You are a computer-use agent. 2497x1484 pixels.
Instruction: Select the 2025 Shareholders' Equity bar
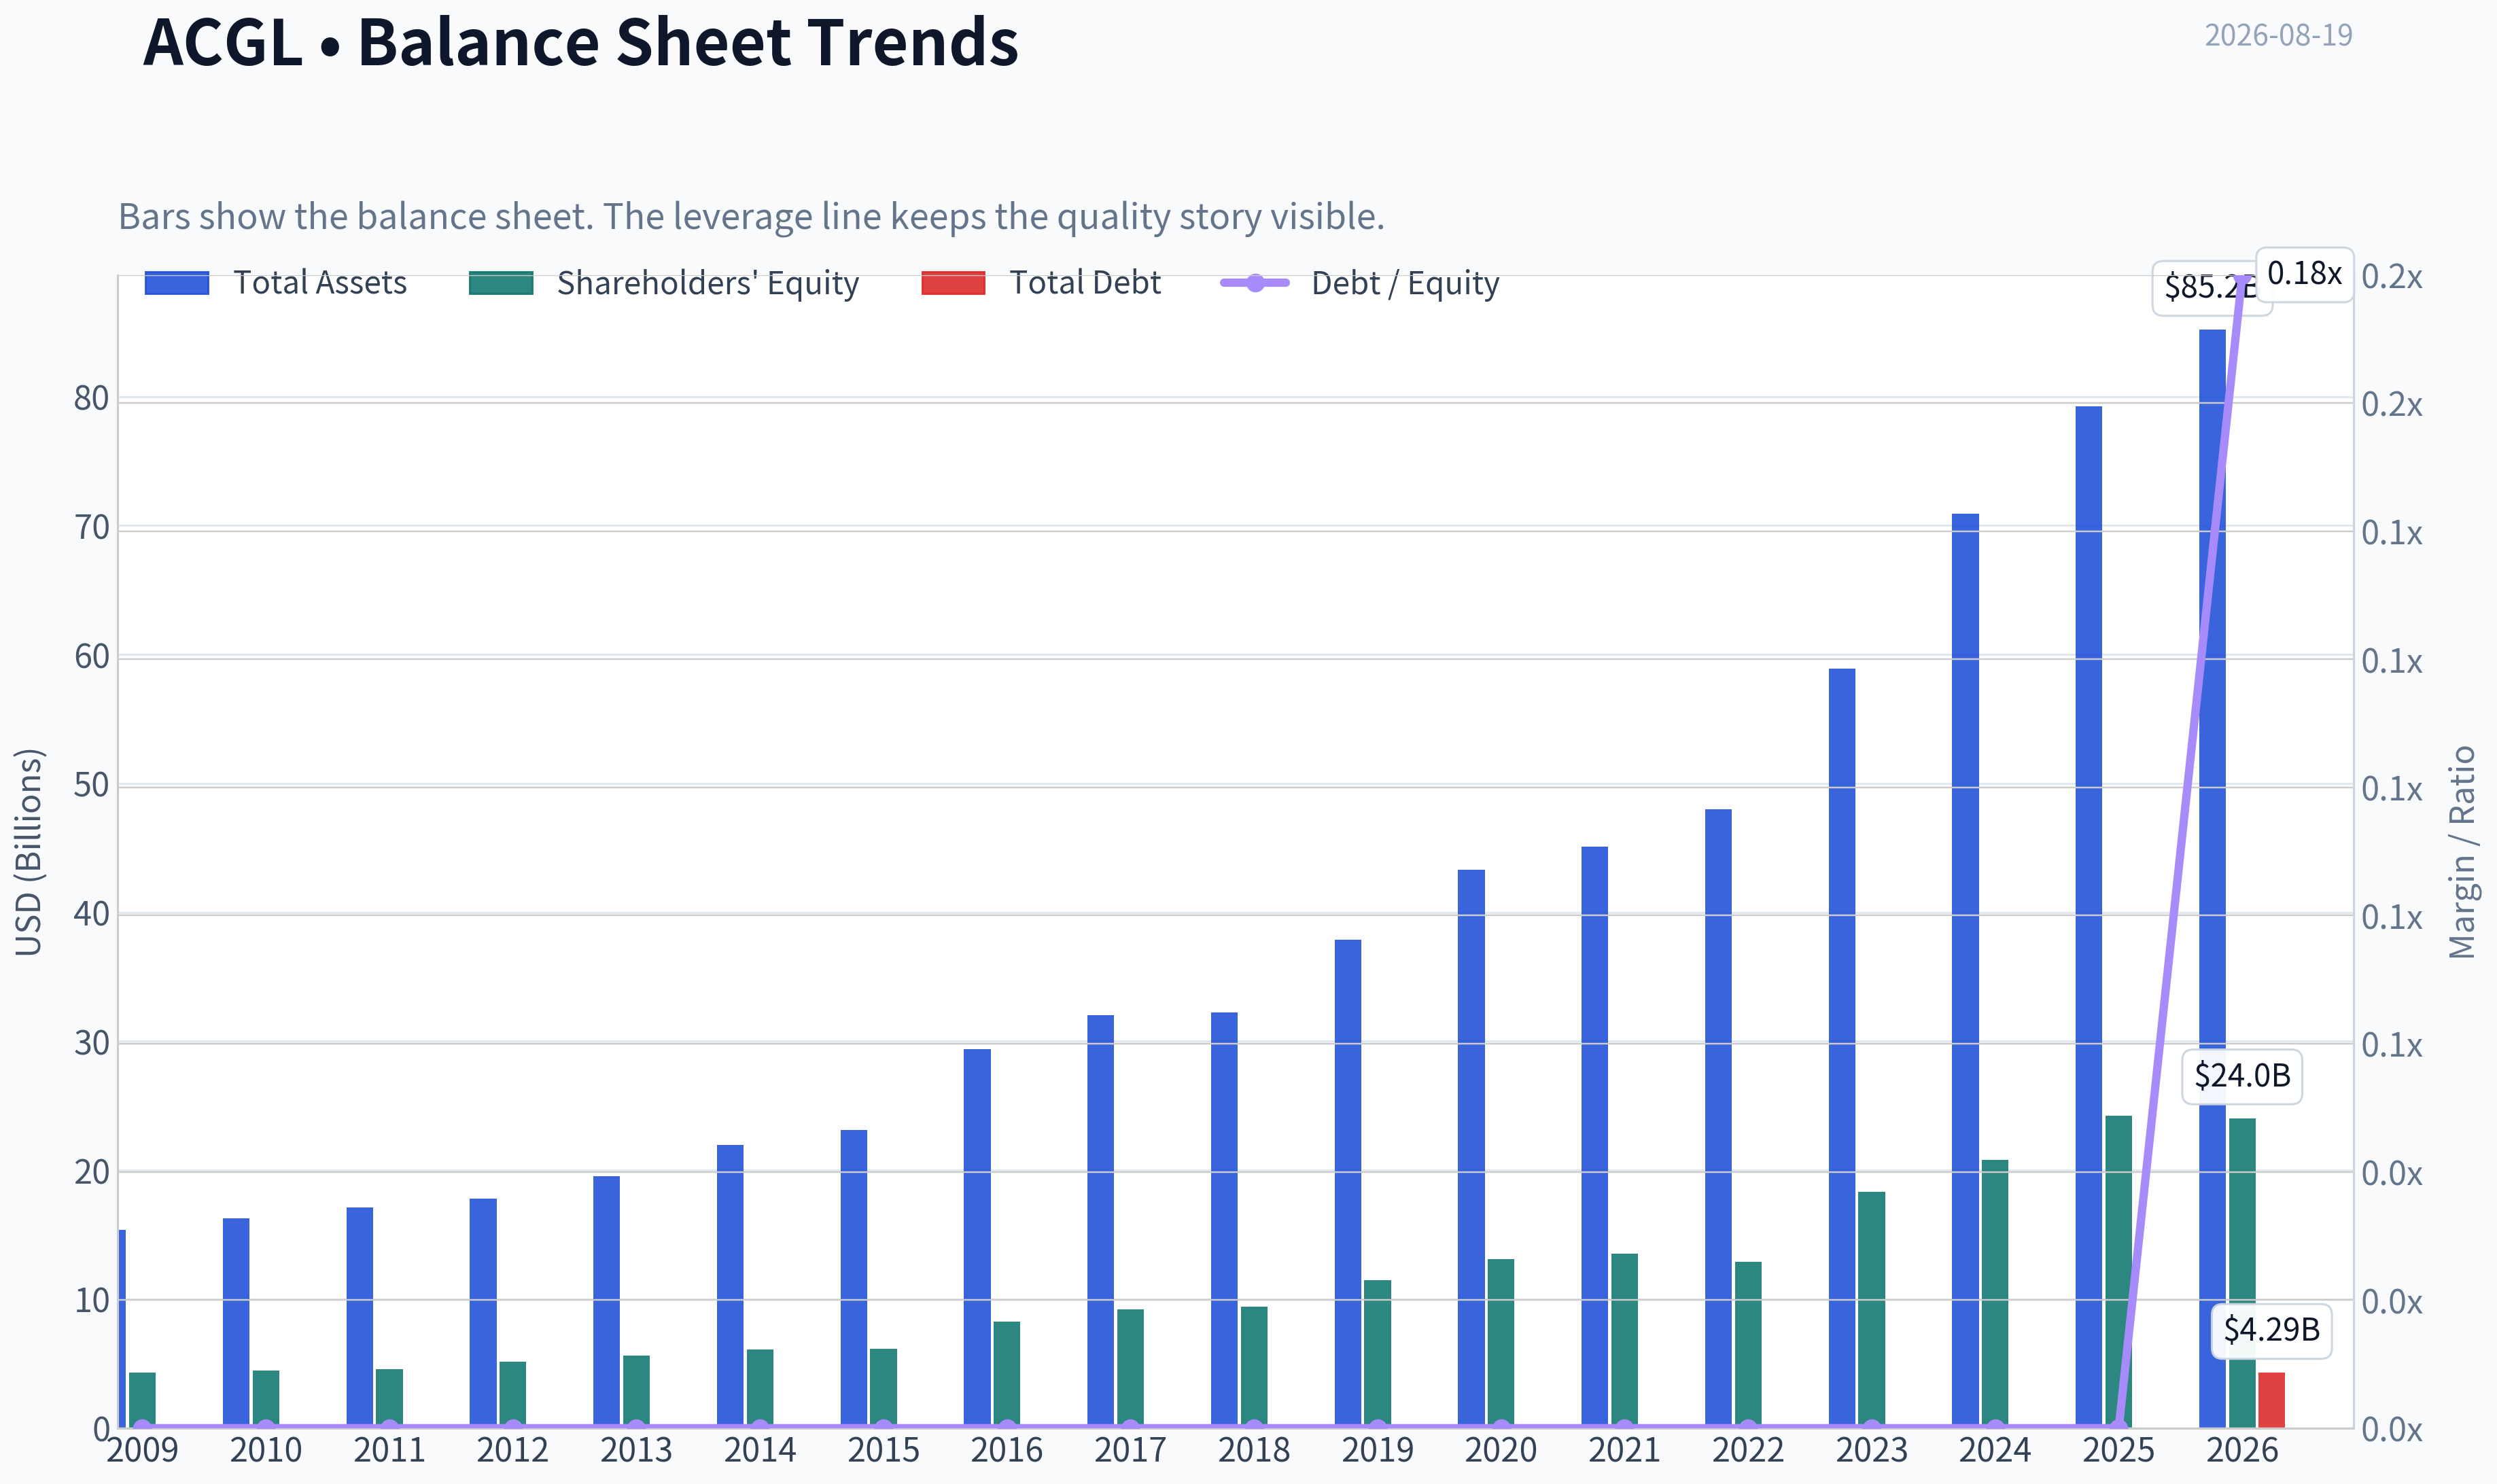click(2119, 1271)
